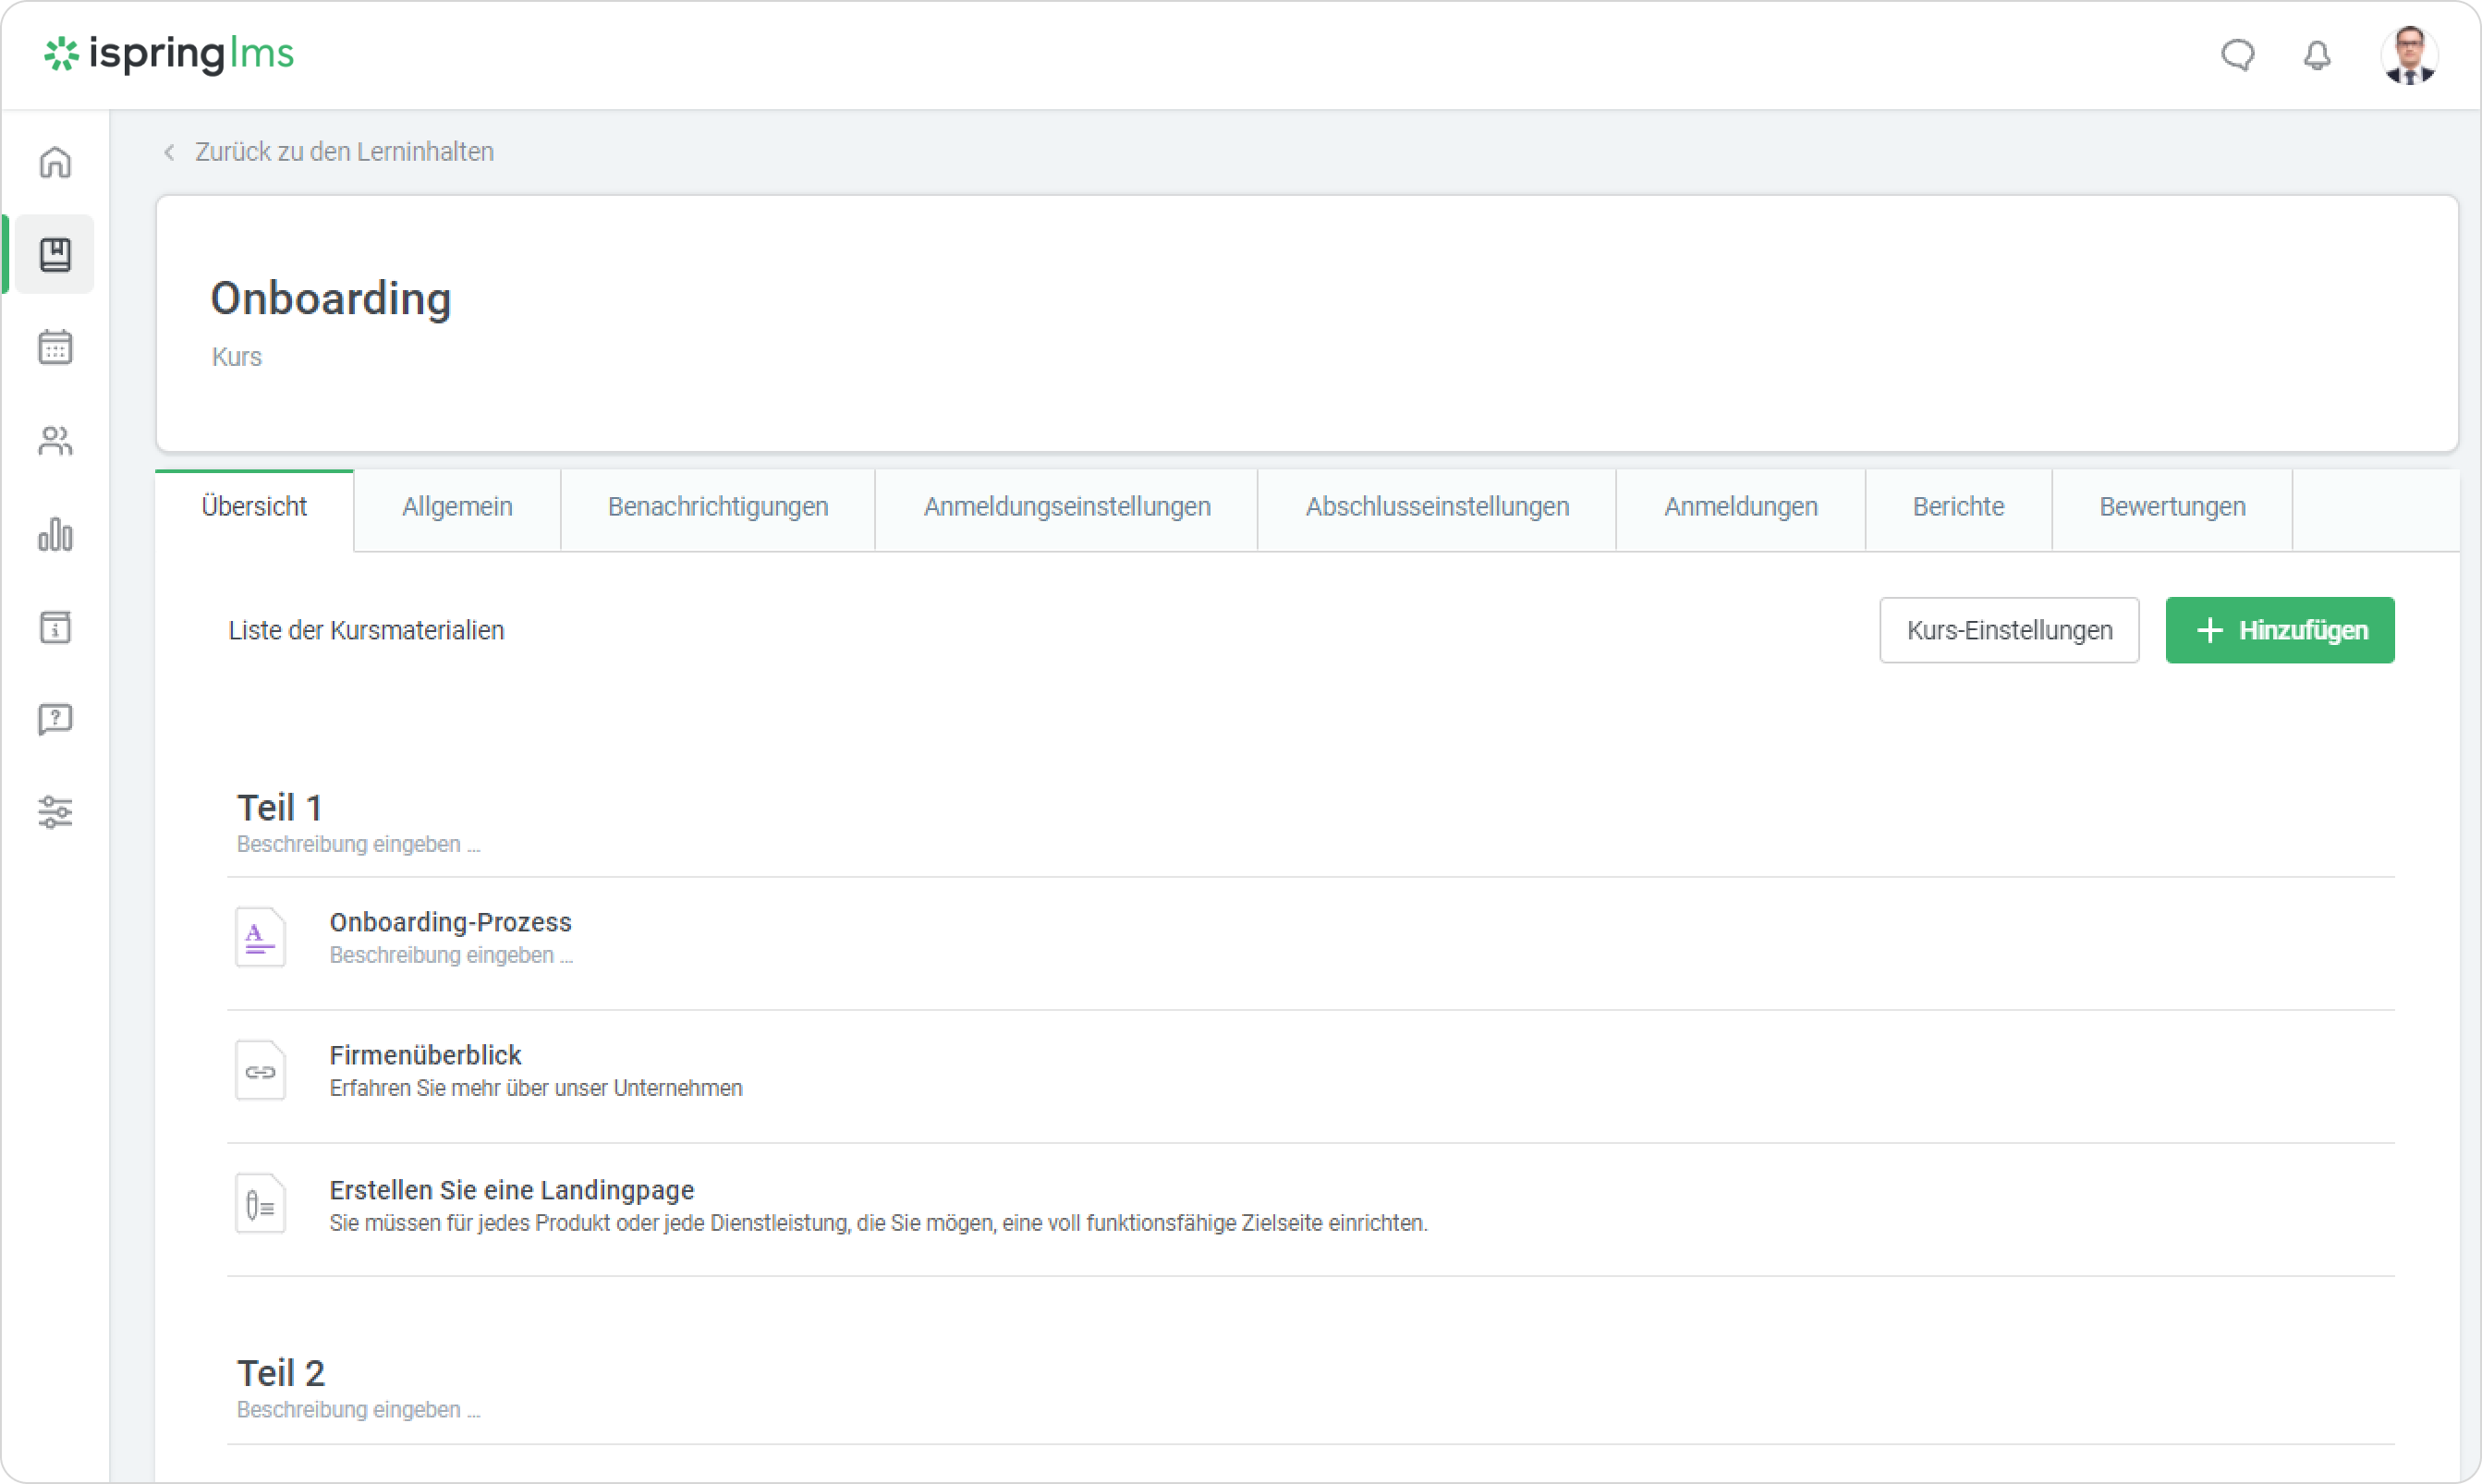The height and width of the screenshot is (1484, 2482).
Task: Open the users icon in sidebar
Action: click(x=55, y=440)
